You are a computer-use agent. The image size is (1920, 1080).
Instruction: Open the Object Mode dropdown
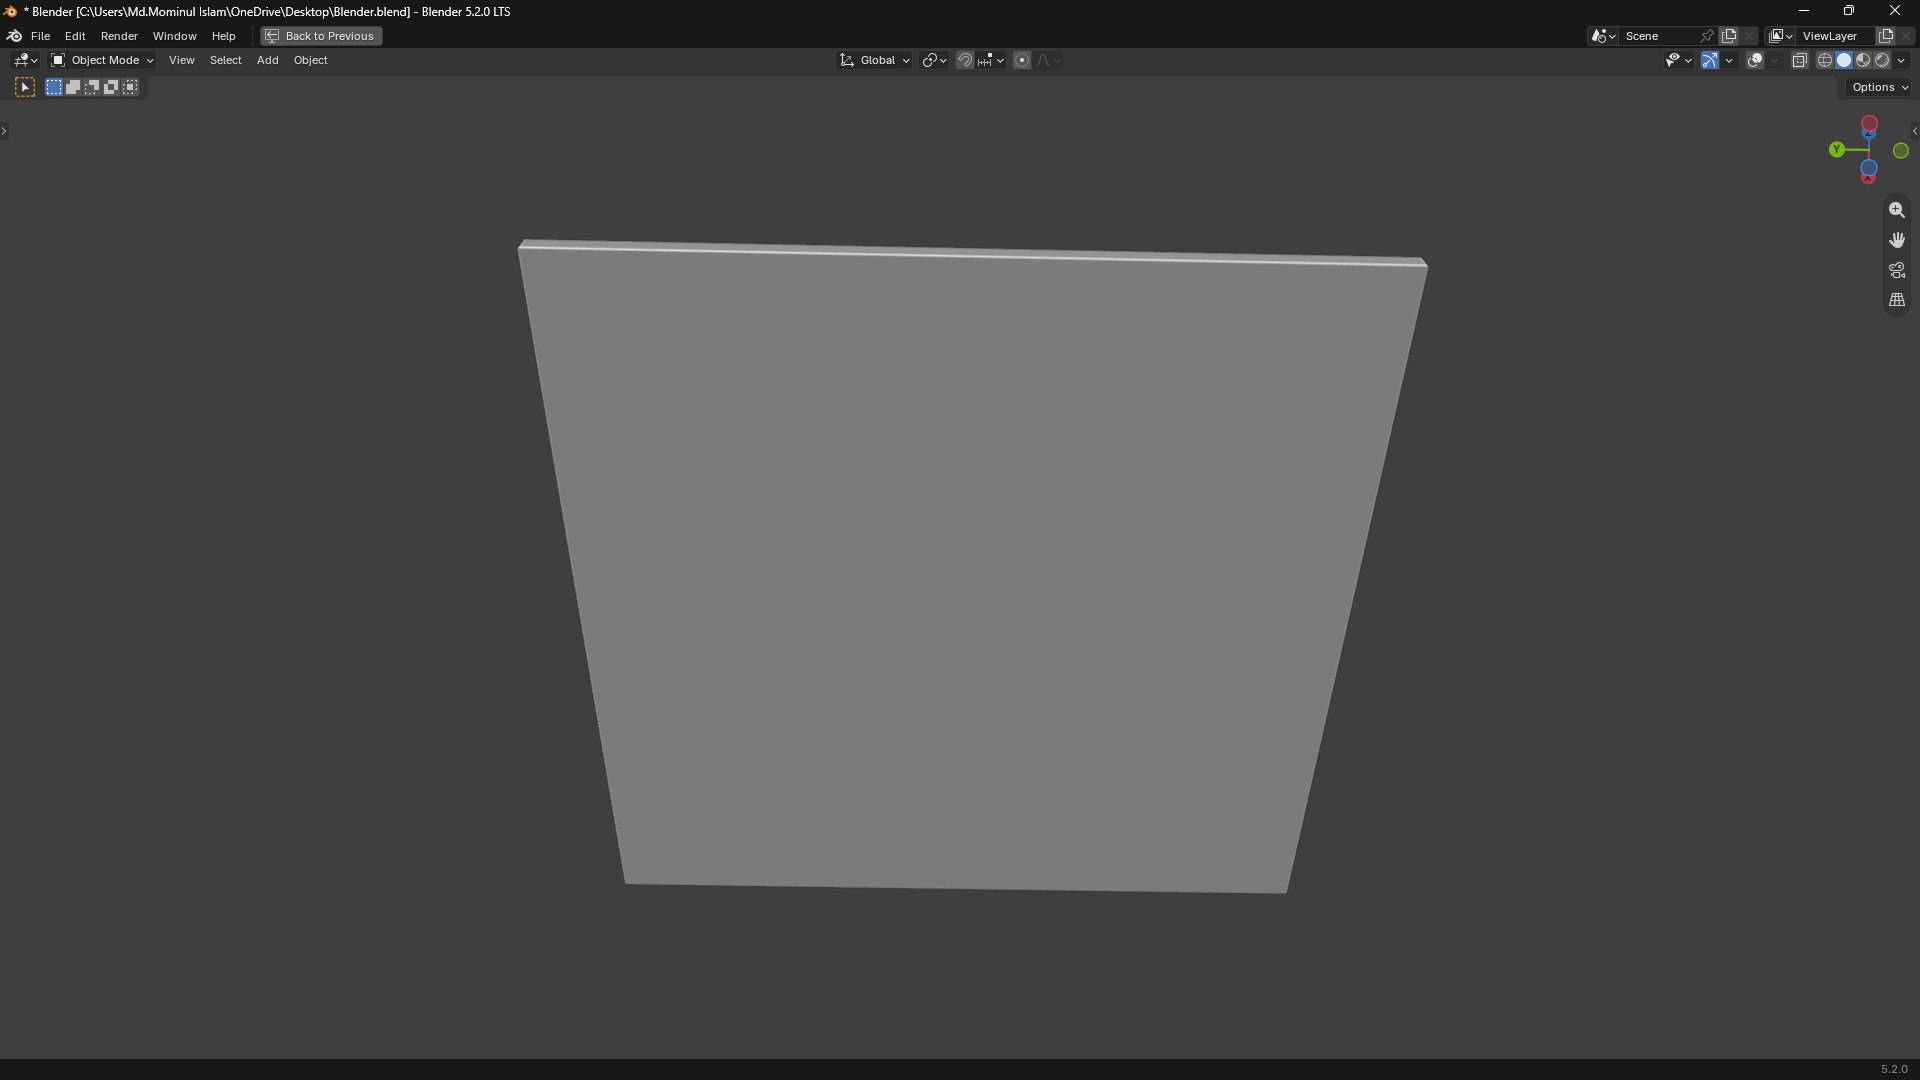click(103, 61)
